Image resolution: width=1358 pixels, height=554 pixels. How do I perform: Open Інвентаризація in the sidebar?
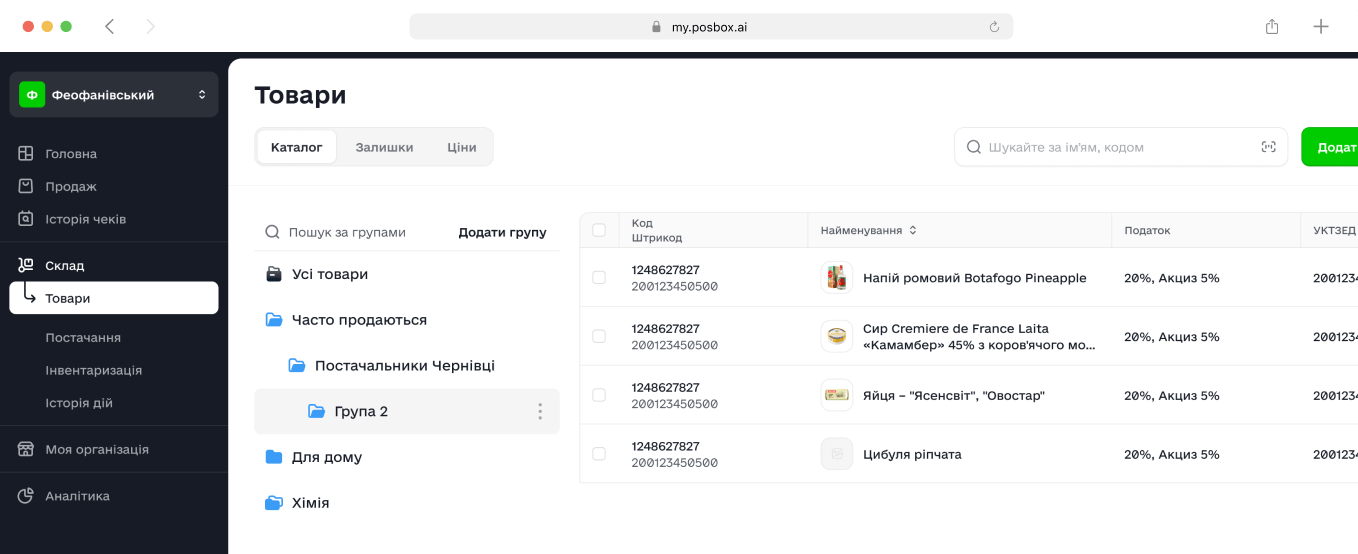tap(94, 370)
